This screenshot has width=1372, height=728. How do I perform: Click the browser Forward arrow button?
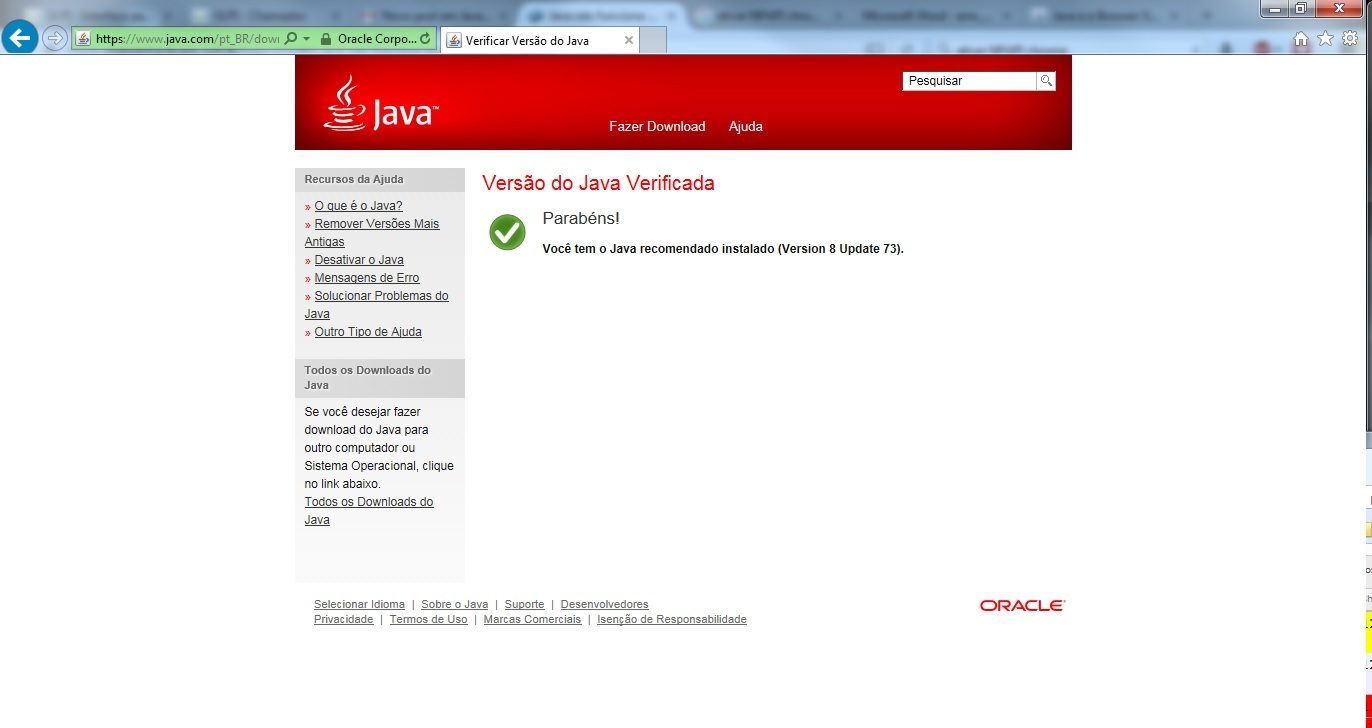pyautogui.click(x=55, y=39)
